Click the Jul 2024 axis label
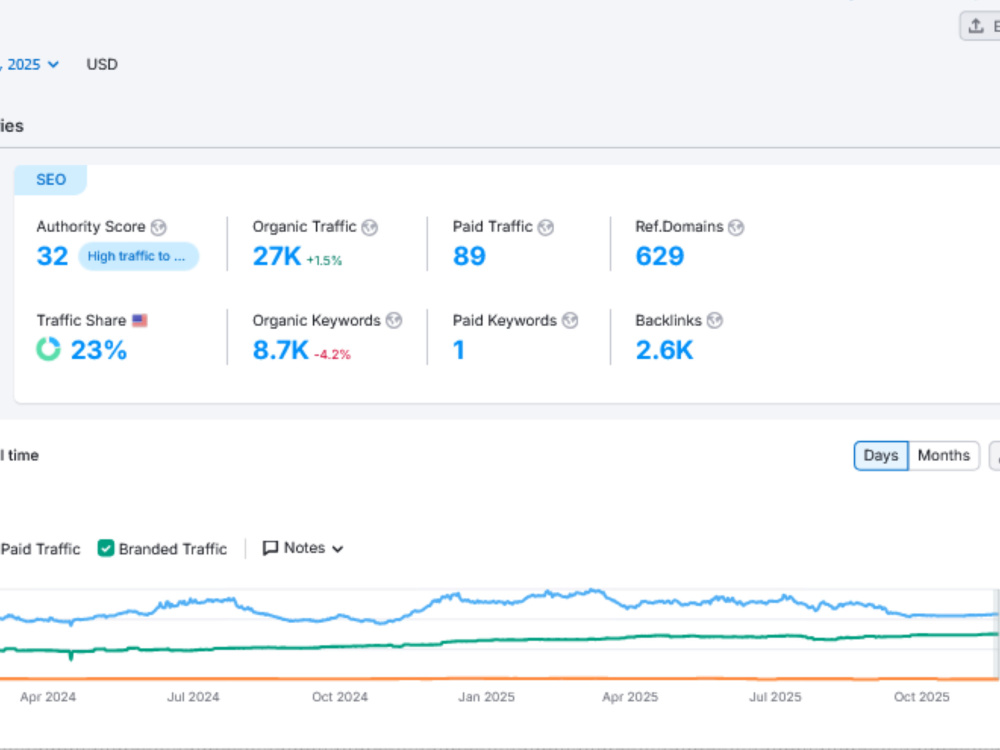1000x750 pixels. coord(193,696)
